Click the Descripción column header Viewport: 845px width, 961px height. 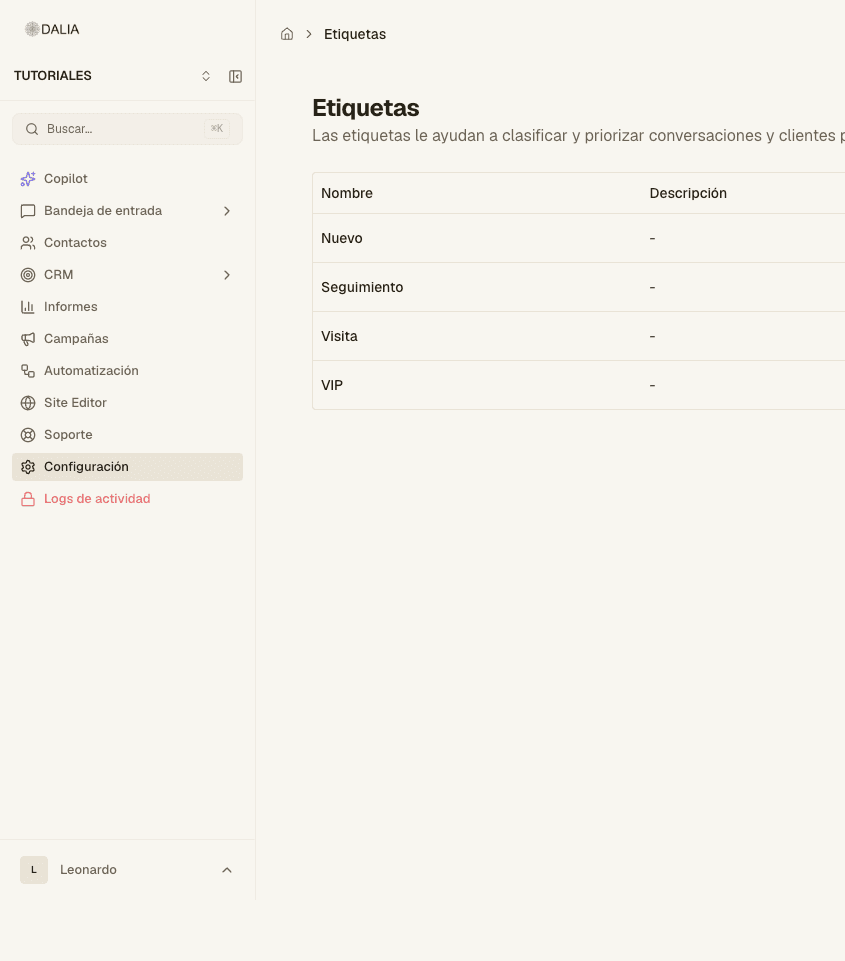point(688,193)
